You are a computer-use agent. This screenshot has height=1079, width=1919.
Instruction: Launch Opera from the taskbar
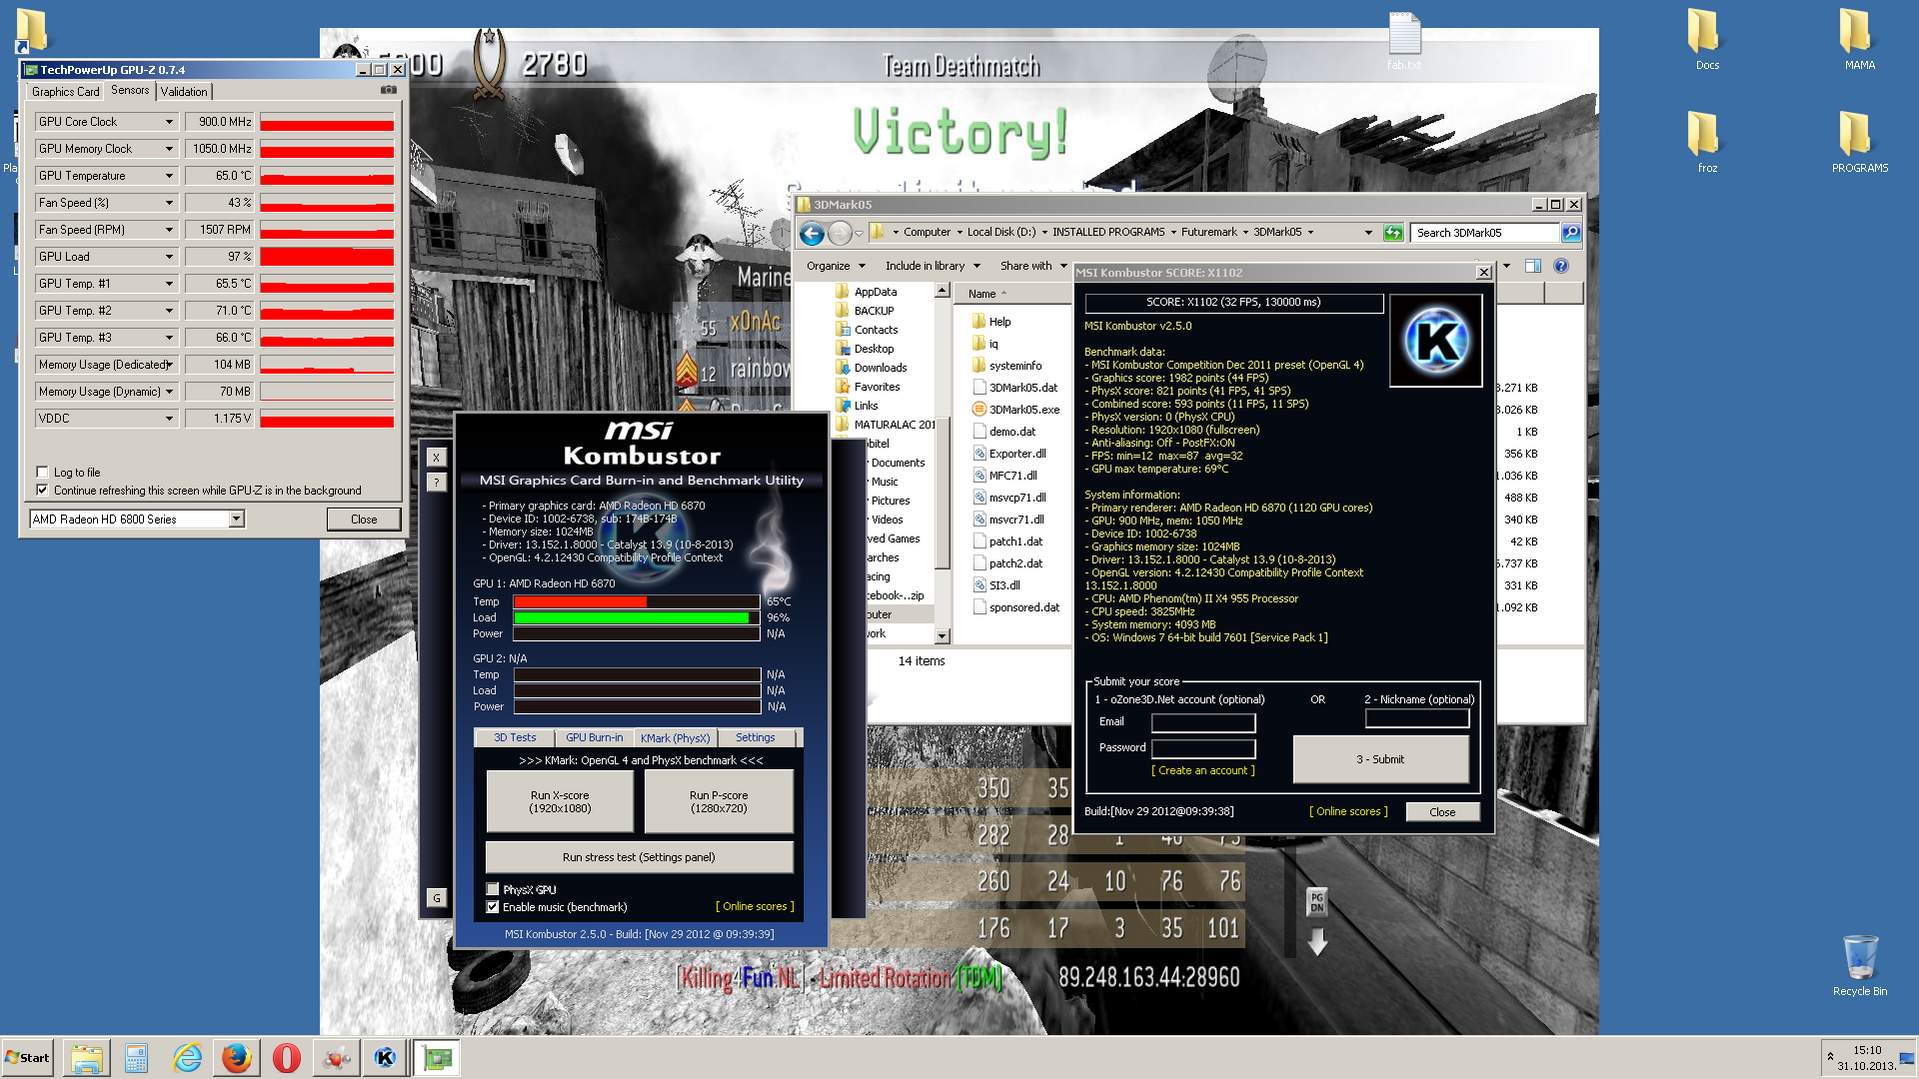point(287,1058)
